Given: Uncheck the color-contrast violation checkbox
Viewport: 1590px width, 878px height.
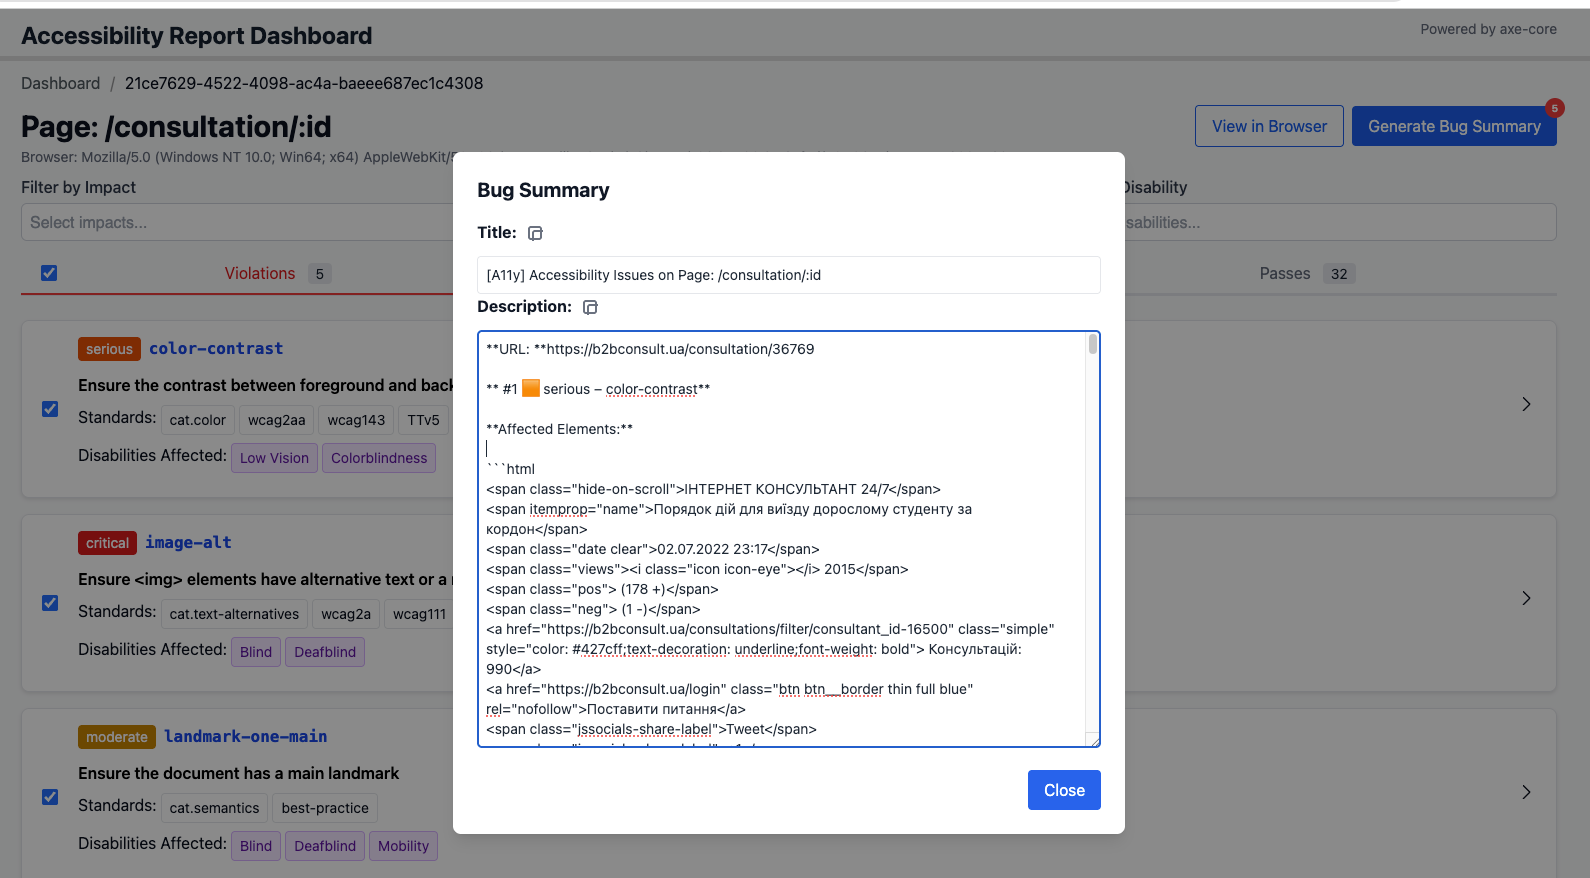Looking at the screenshot, I should [x=50, y=409].
